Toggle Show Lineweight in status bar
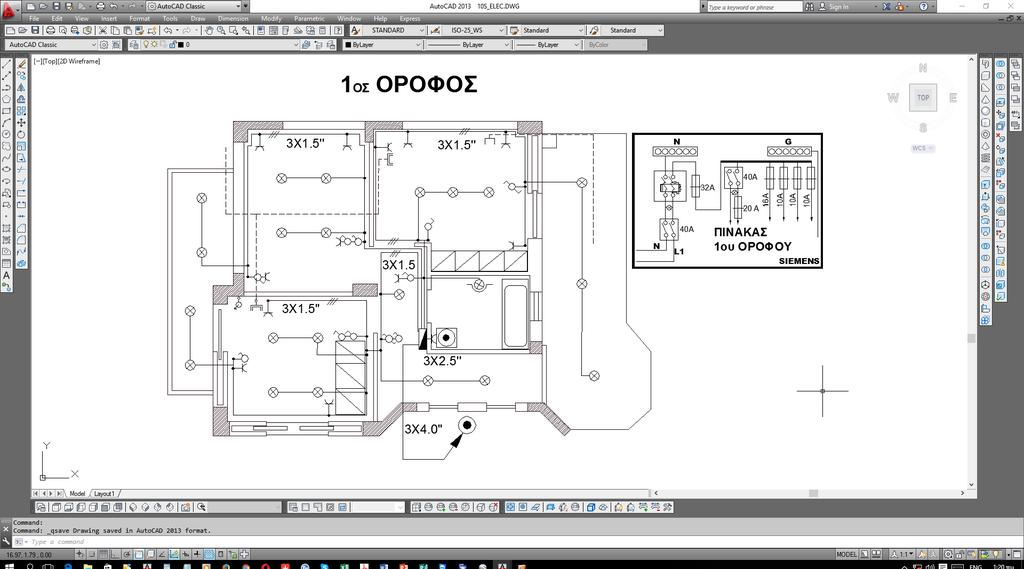Viewport: 1024px width, 569px height. point(197,554)
